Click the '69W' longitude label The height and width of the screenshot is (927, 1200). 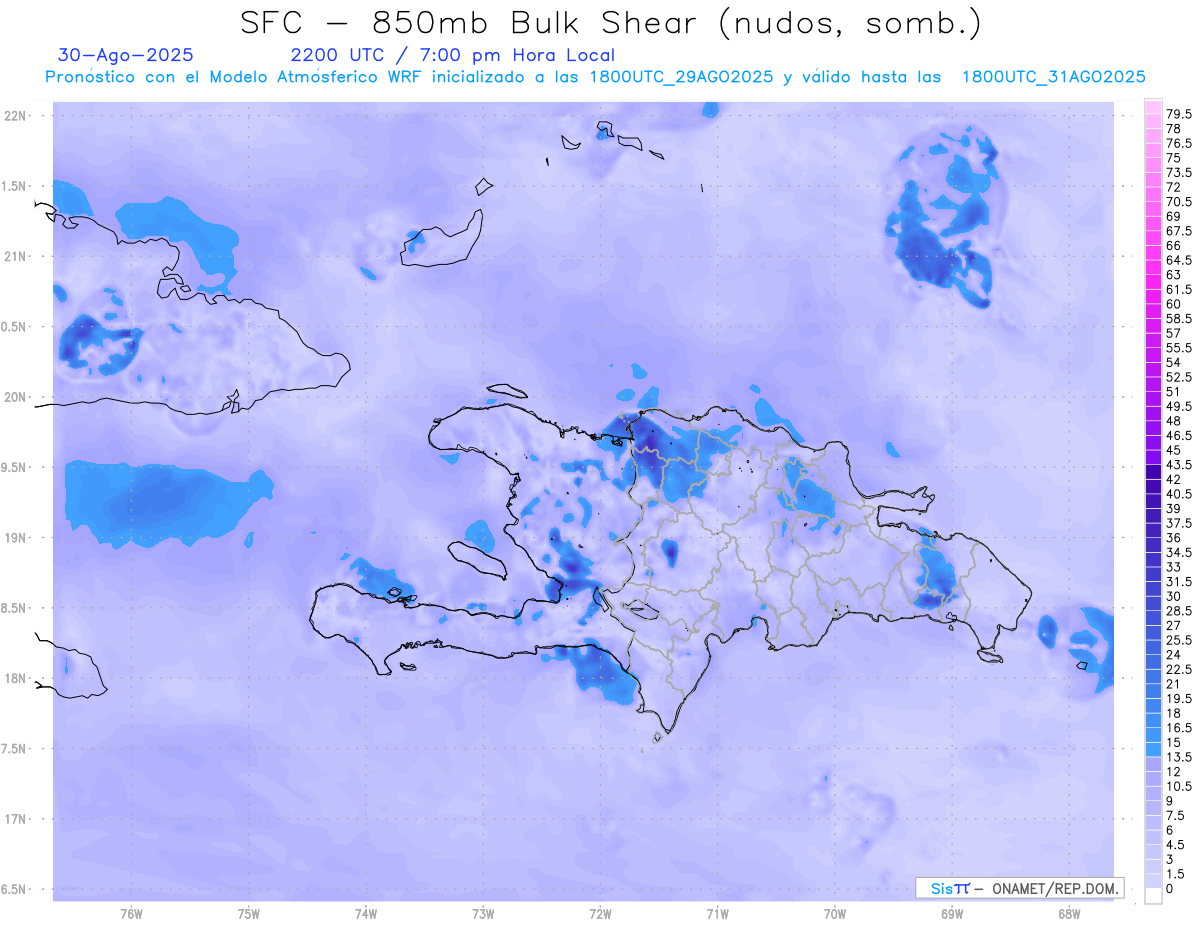pos(951,913)
